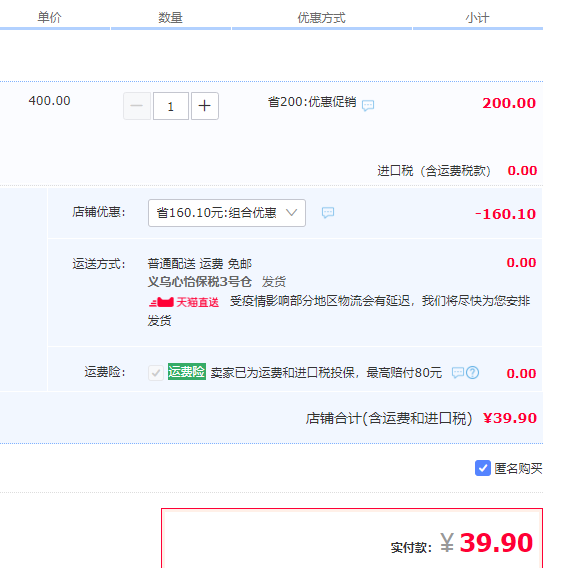Toggle the 匿名购买 checkbox
This screenshot has height=568, width=566.
[483, 468]
